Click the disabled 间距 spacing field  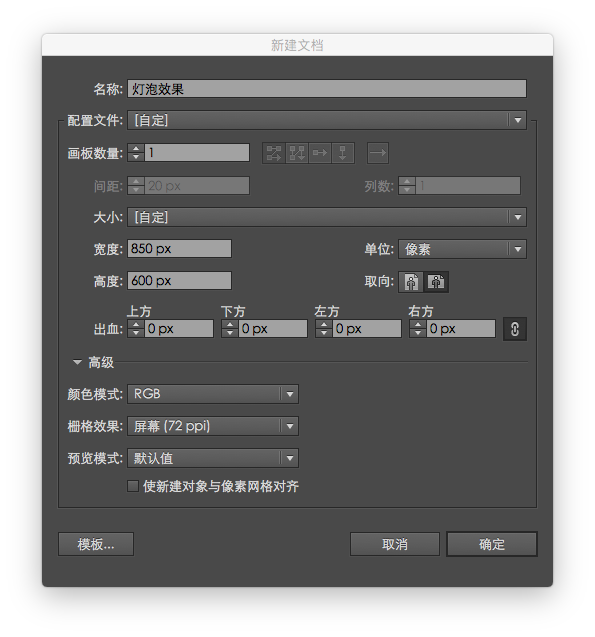click(x=197, y=186)
